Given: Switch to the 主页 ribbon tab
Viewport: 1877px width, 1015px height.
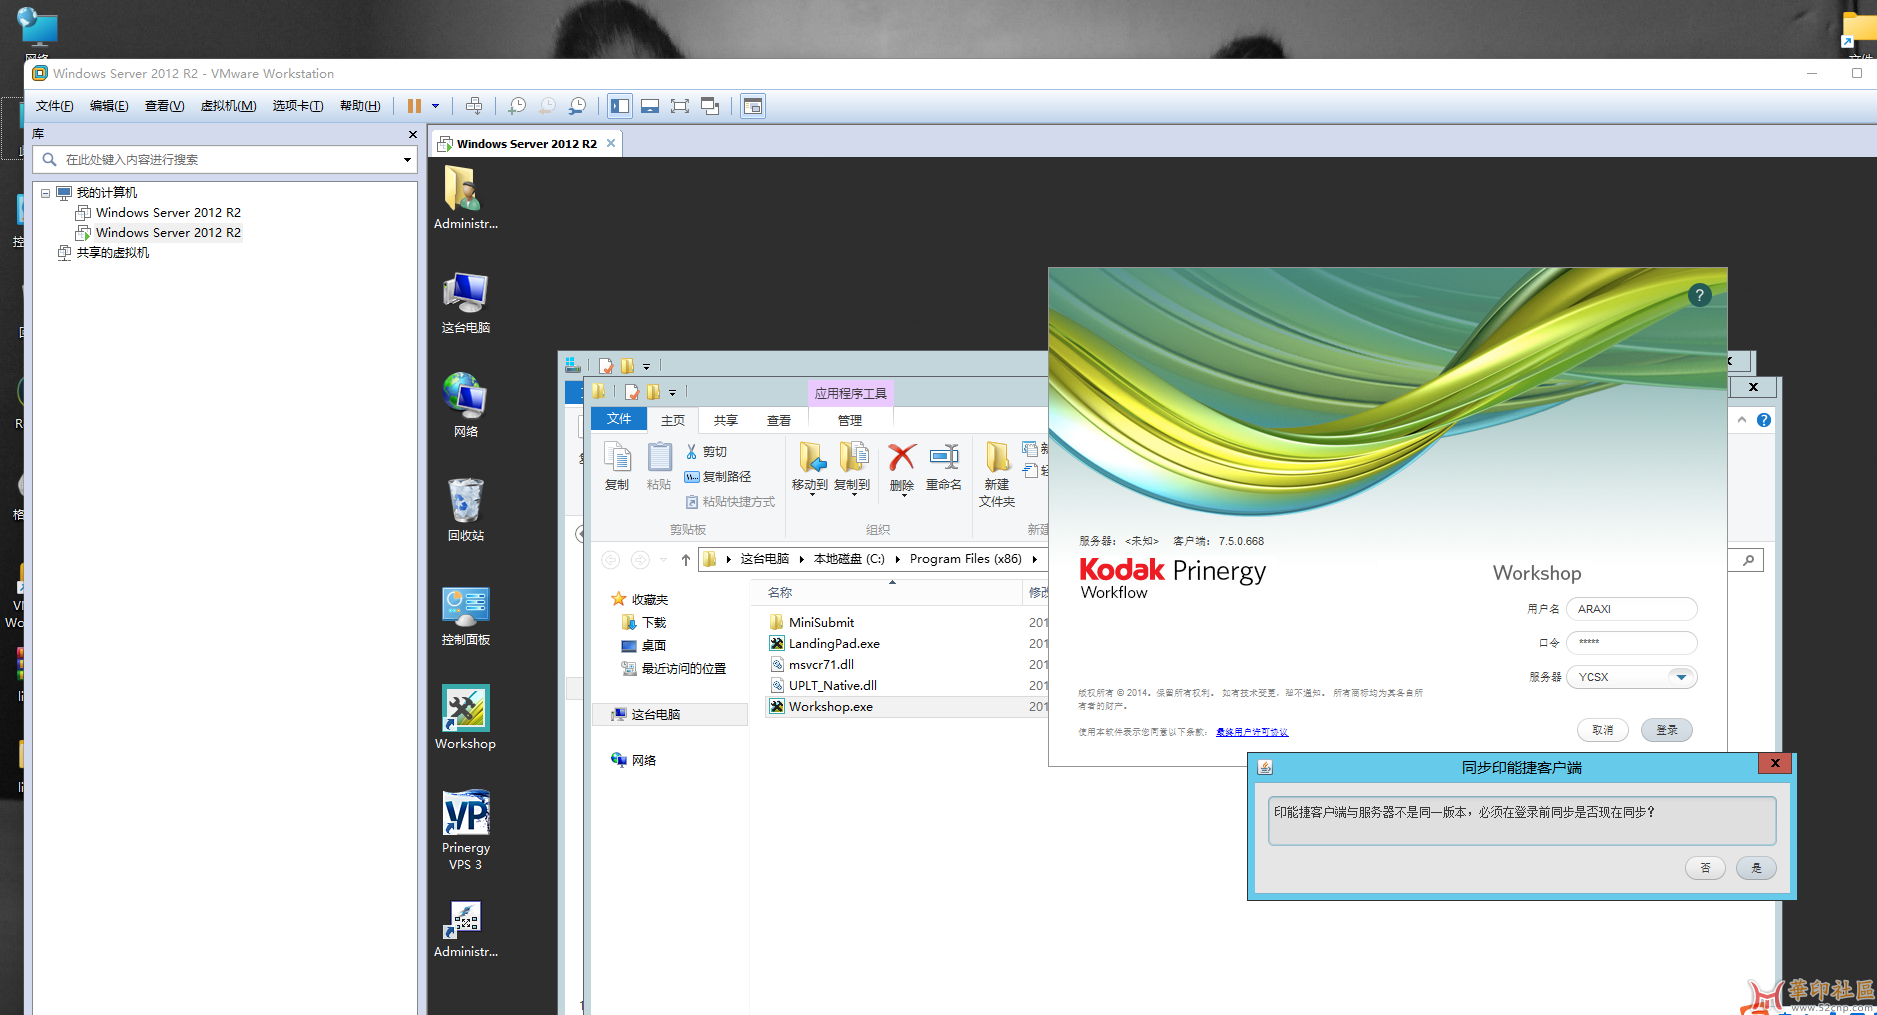Looking at the screenshot, I should tap(673, 420).
